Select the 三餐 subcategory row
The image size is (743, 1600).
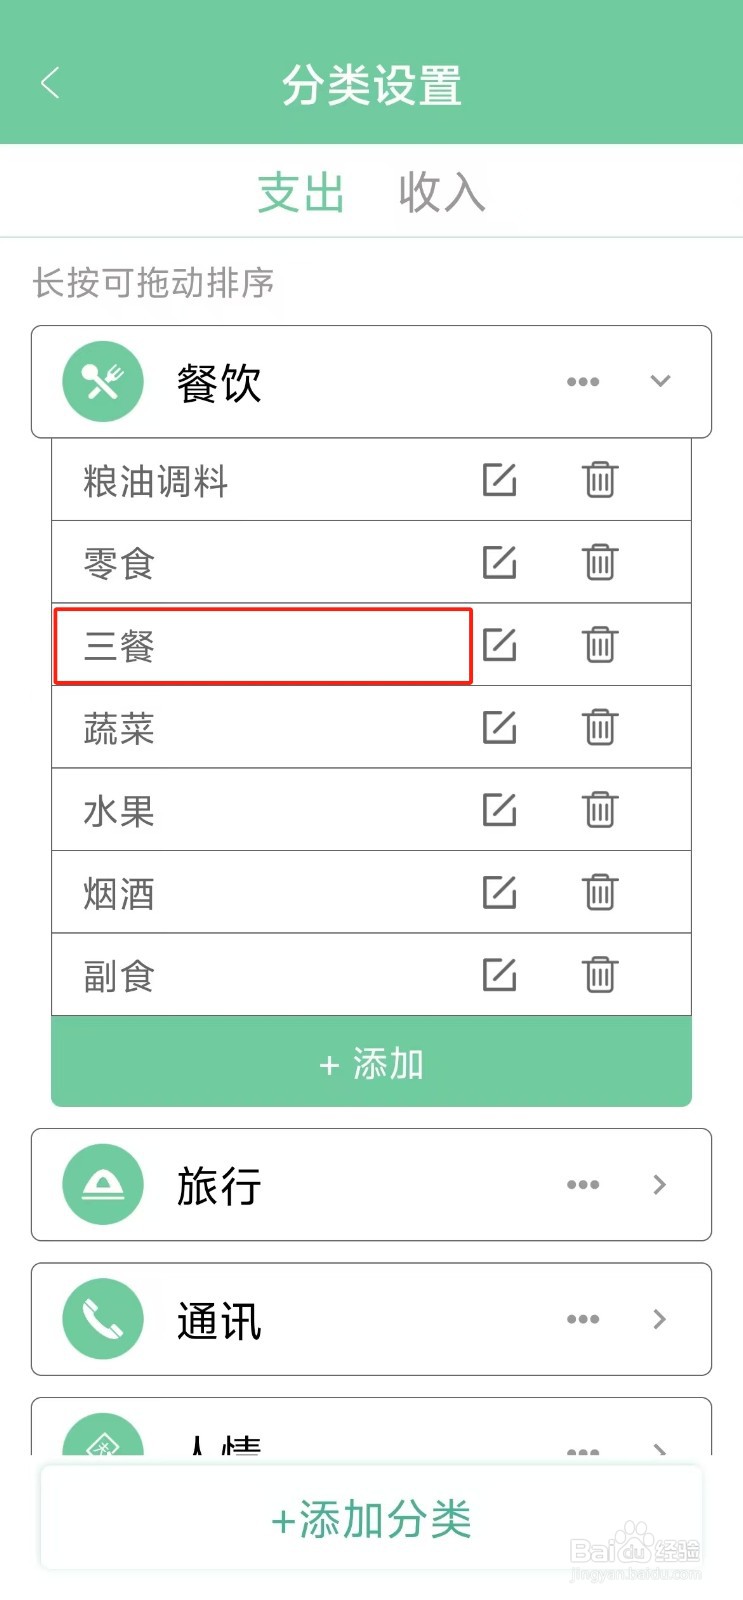pyautogui.click(x=262, y=646)
